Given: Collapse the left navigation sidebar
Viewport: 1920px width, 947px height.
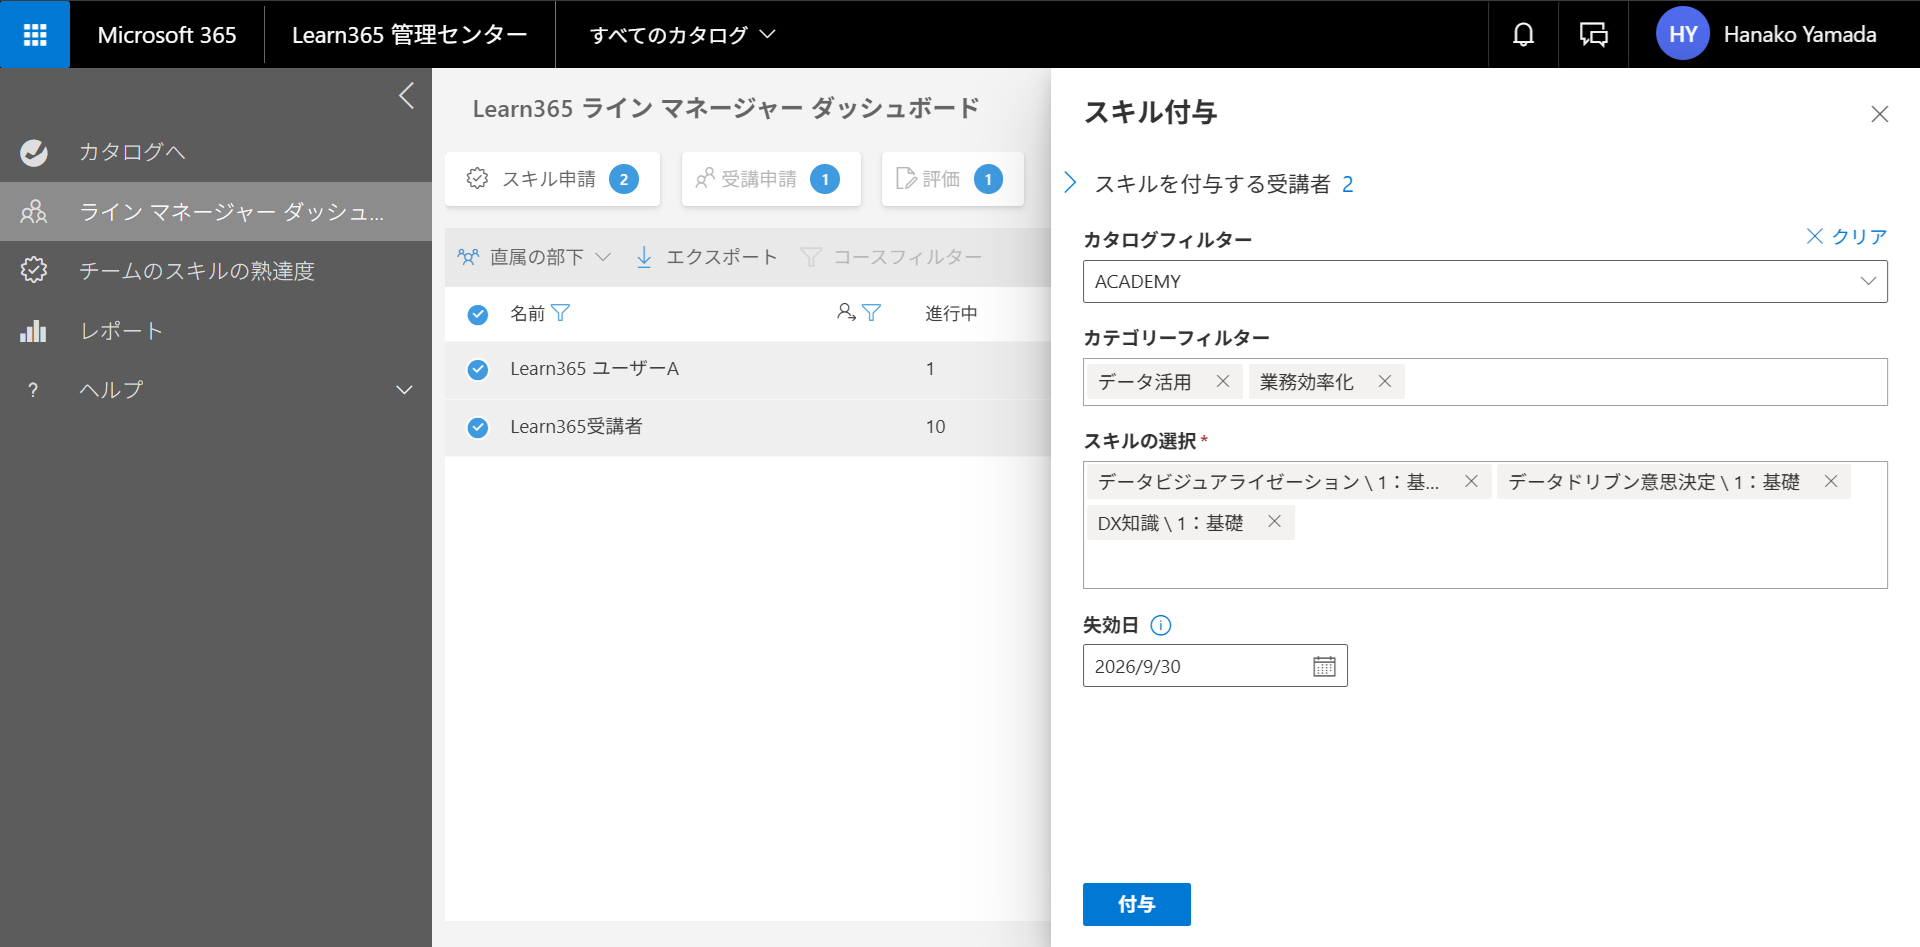Looking at the screenshot, I should coord(406,96).
